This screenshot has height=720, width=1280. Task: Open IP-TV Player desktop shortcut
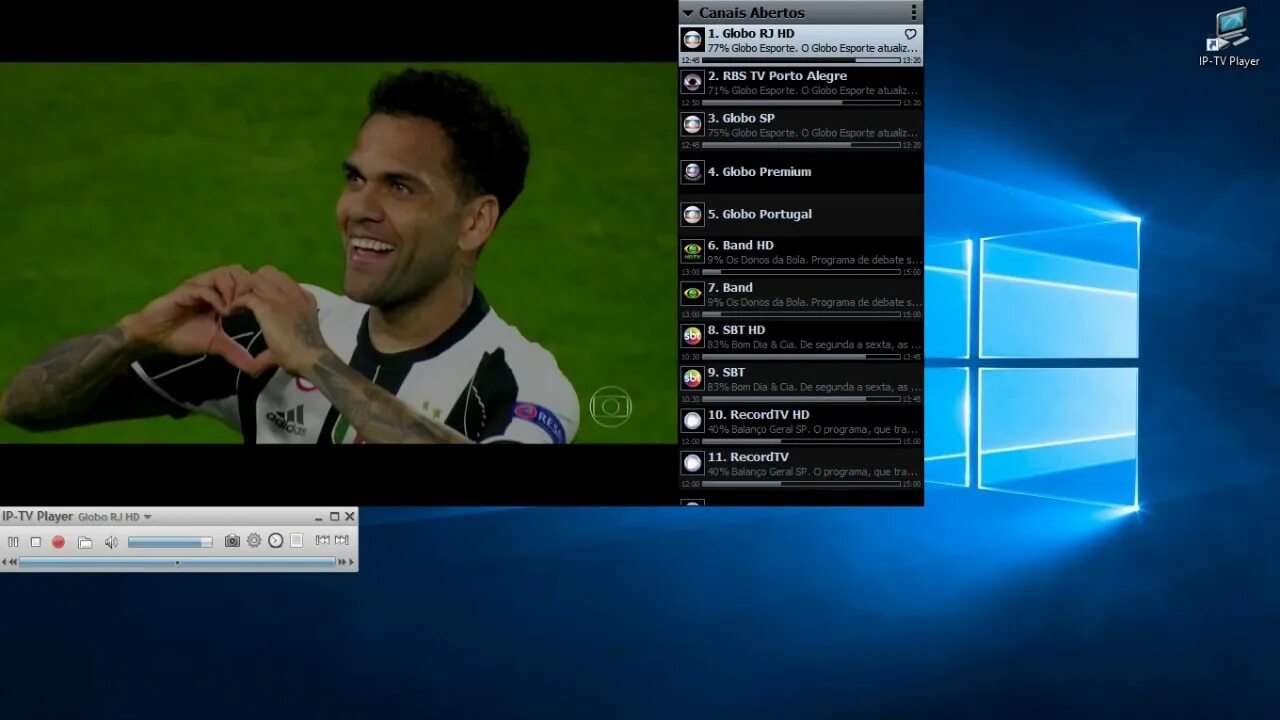point(1229,37)
